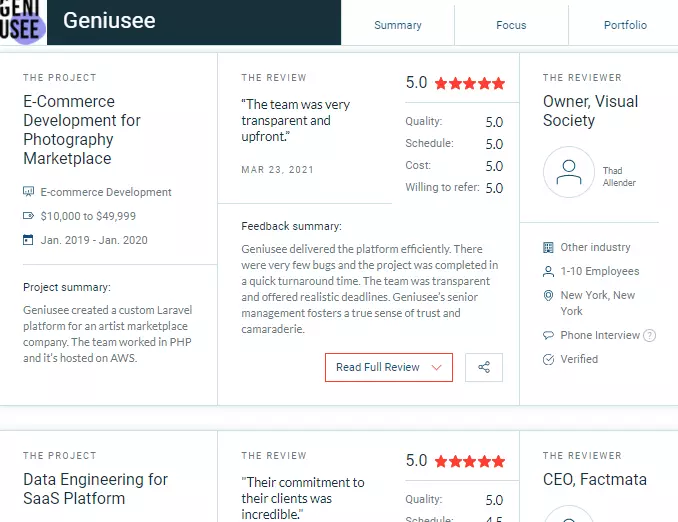Click the E-commerce Development category icon

pos(28,192)
